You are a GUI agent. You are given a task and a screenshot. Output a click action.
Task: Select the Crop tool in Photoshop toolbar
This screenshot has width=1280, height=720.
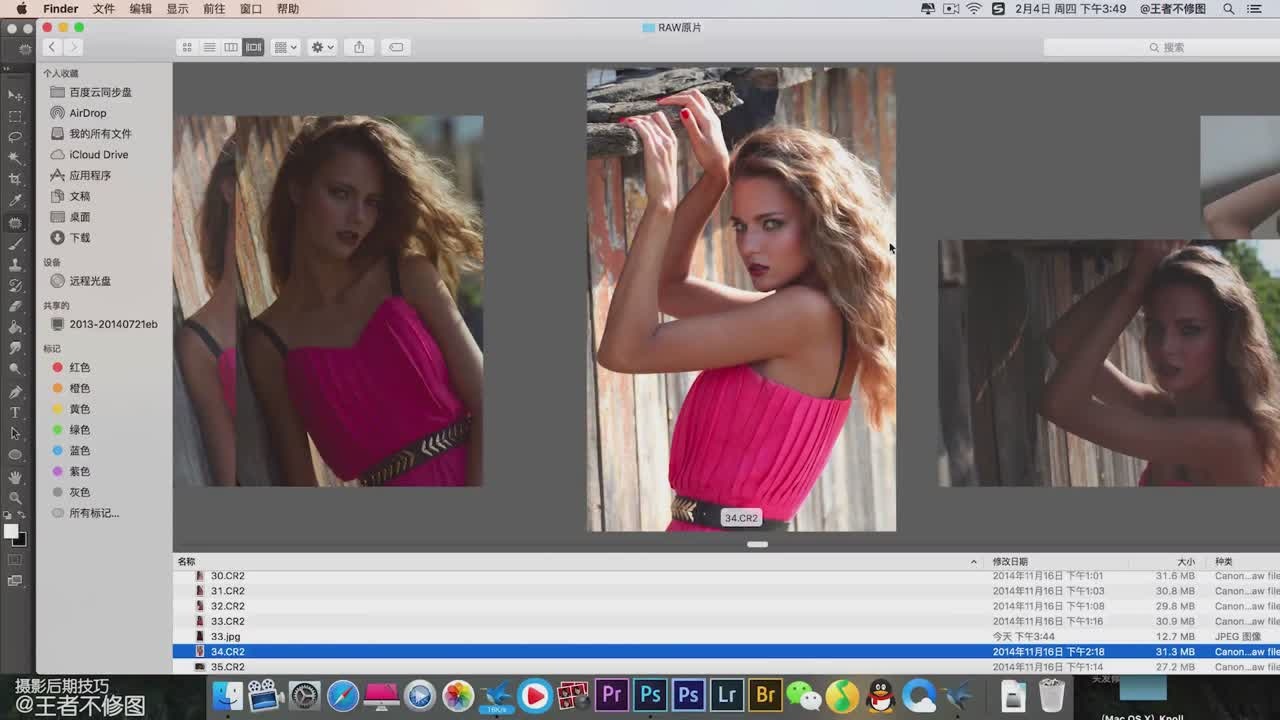(15, 179)
